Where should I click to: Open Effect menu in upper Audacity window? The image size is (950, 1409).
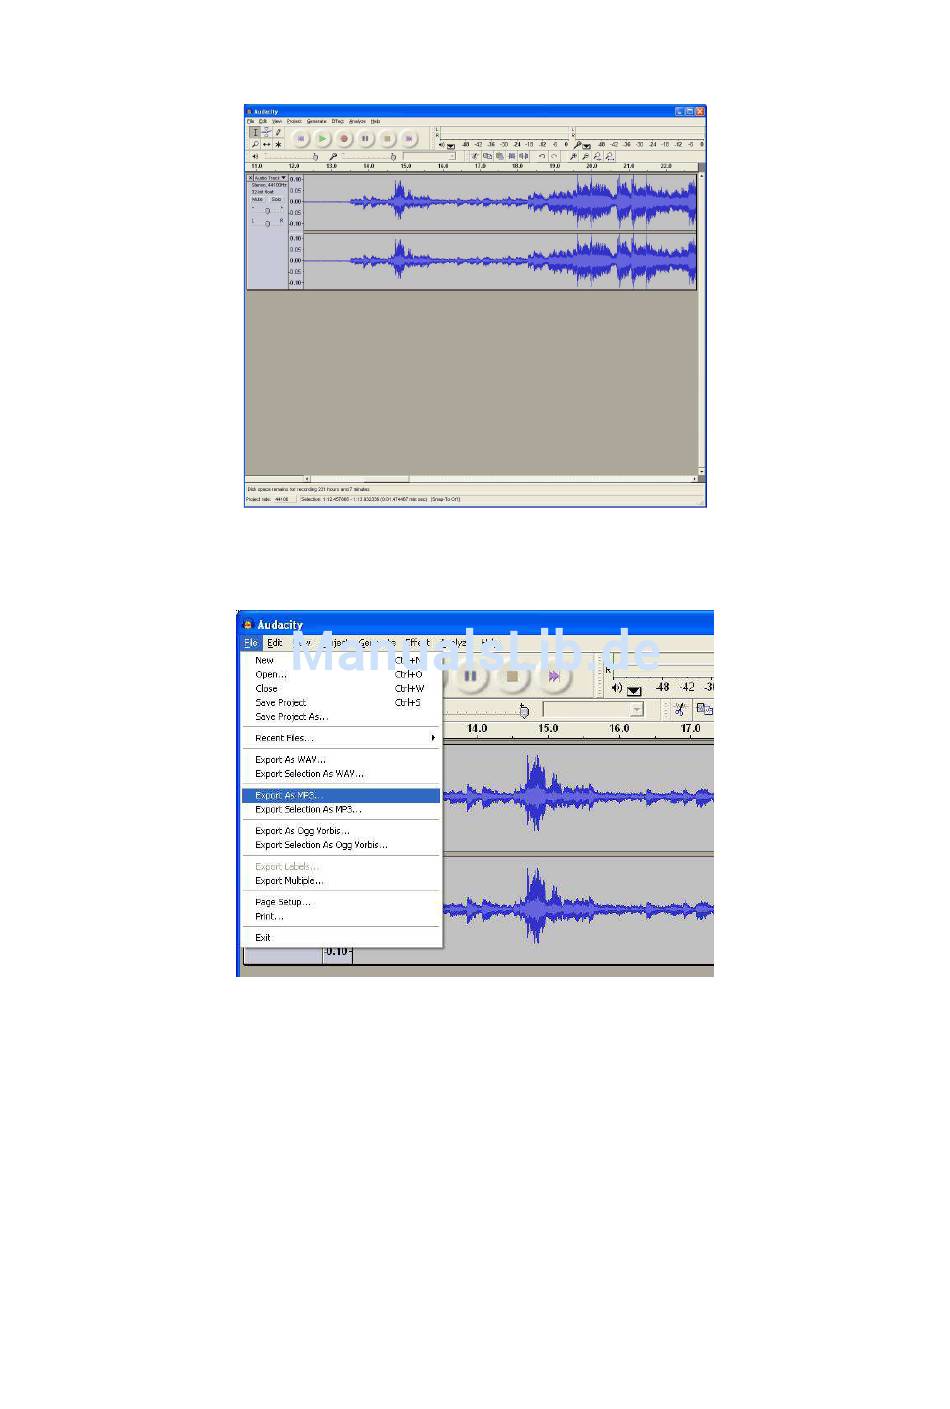tap(338, 121)
